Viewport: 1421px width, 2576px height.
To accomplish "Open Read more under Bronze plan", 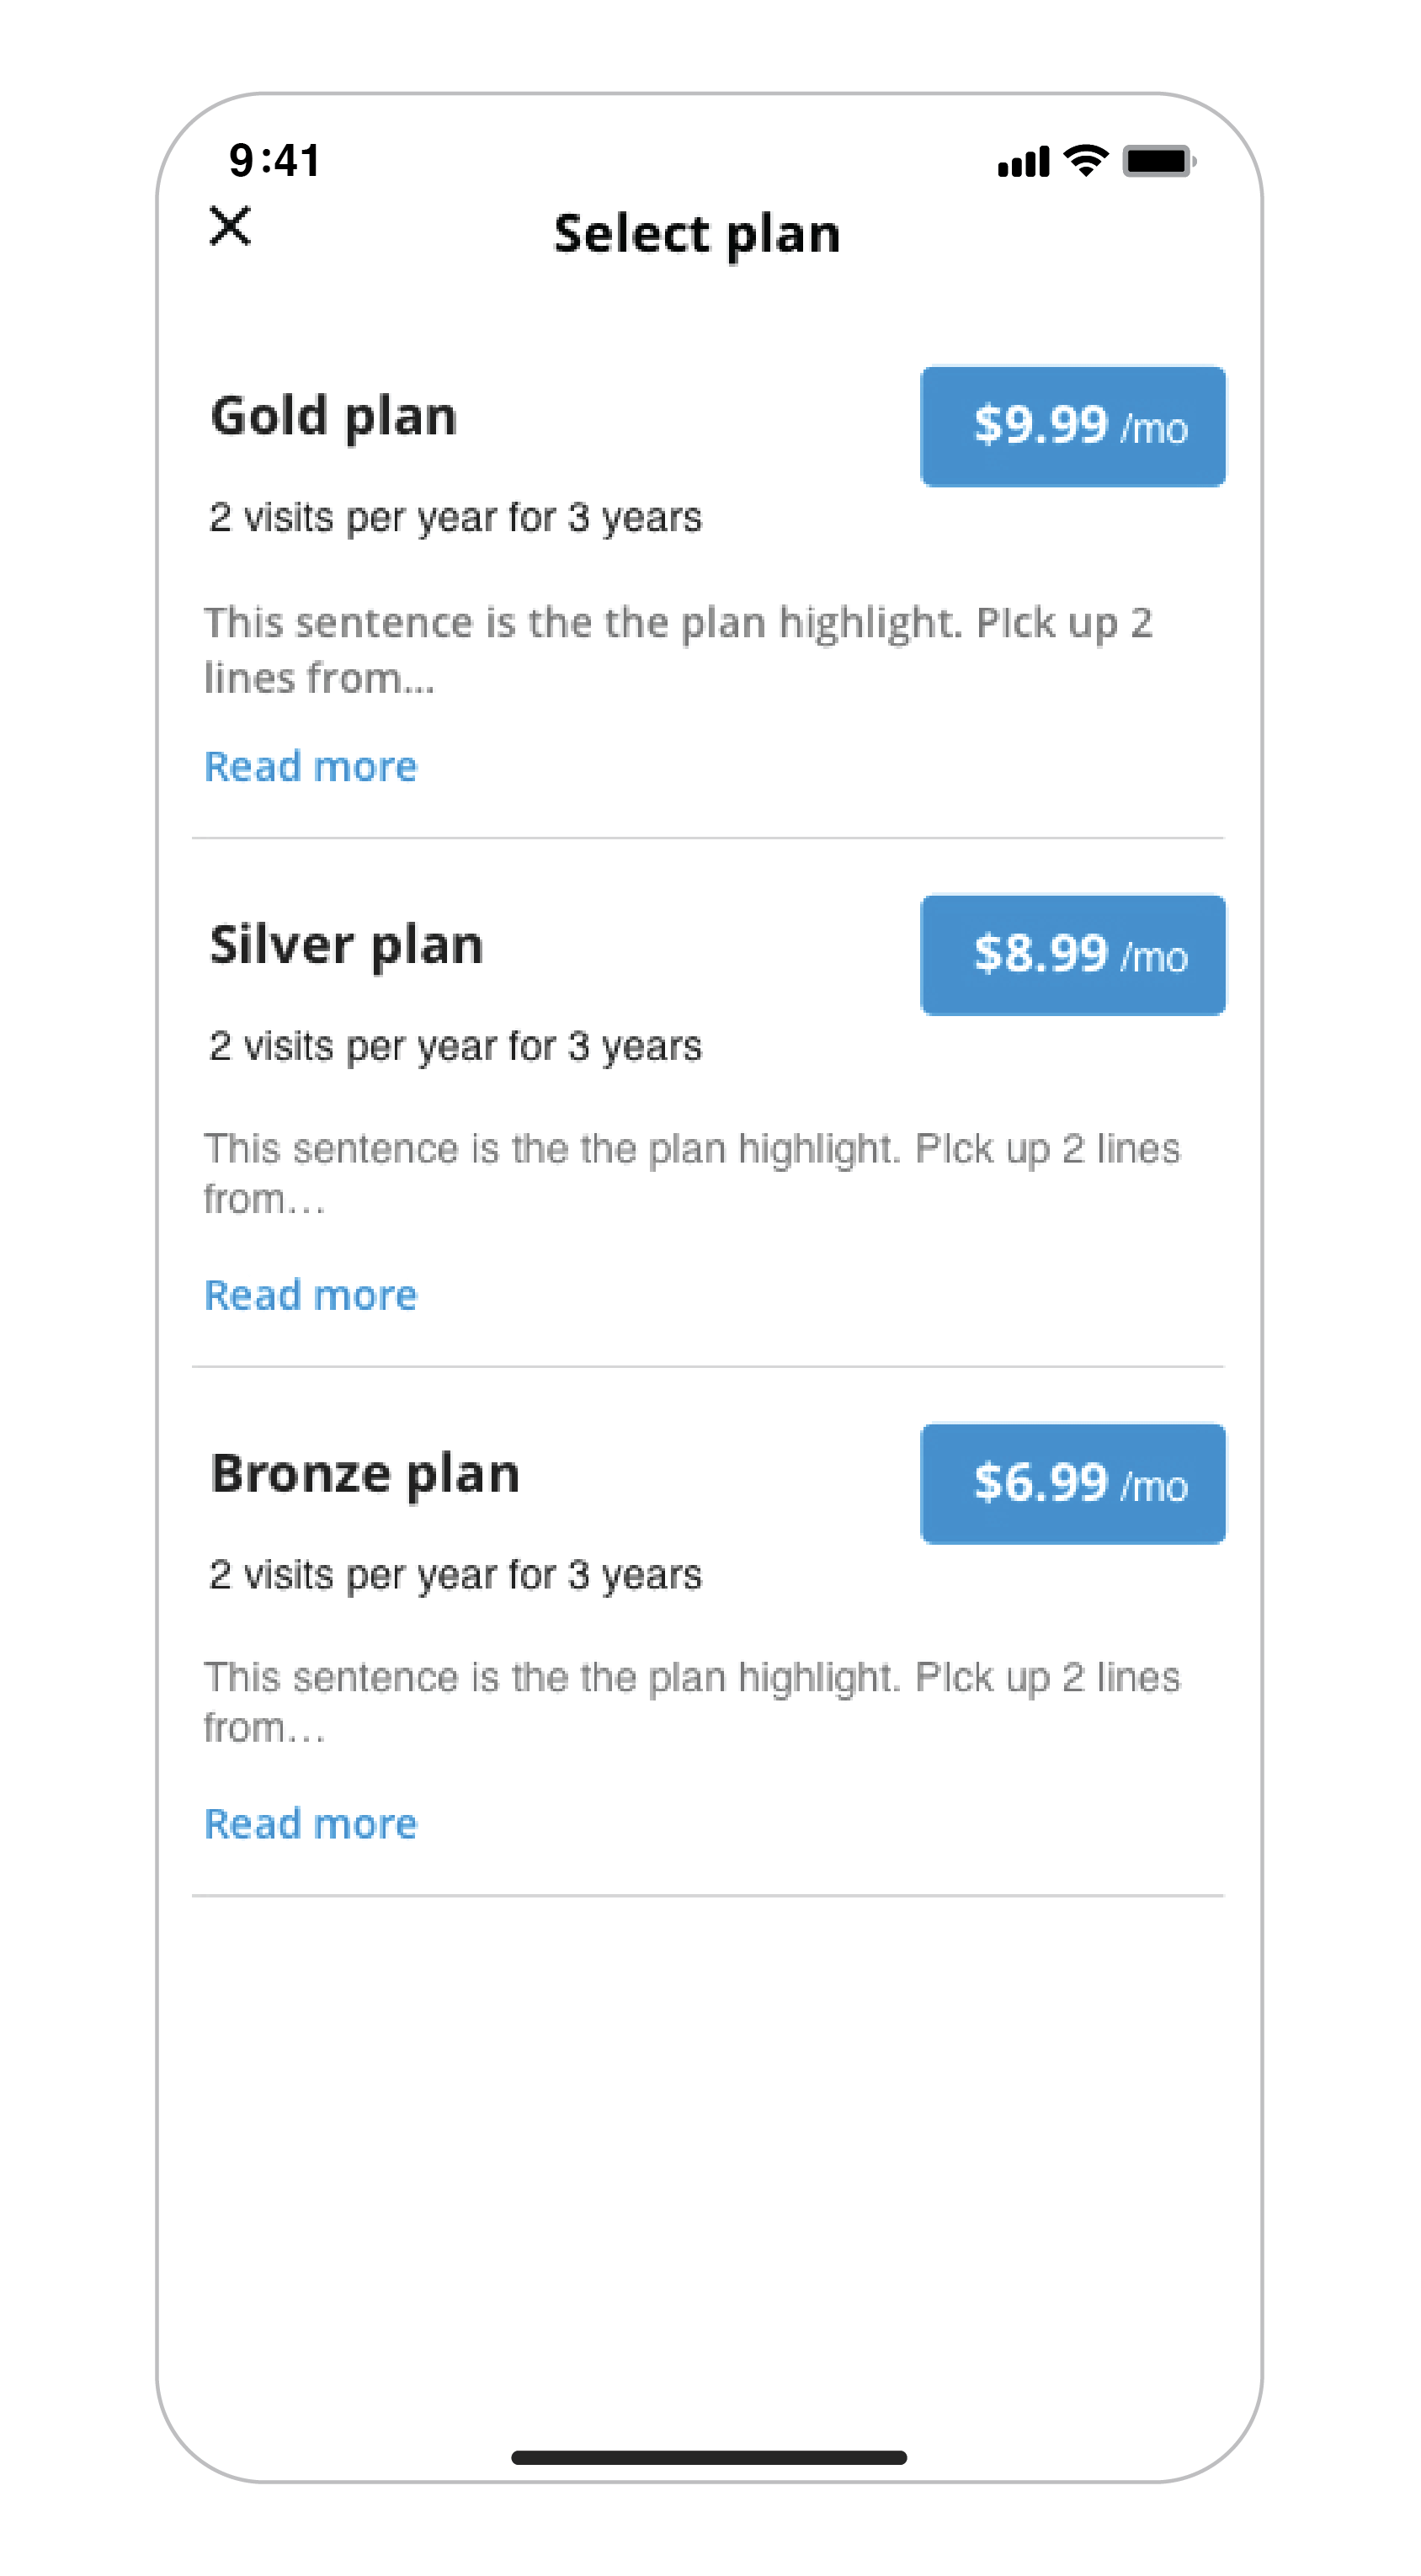I will (310, 1823).
